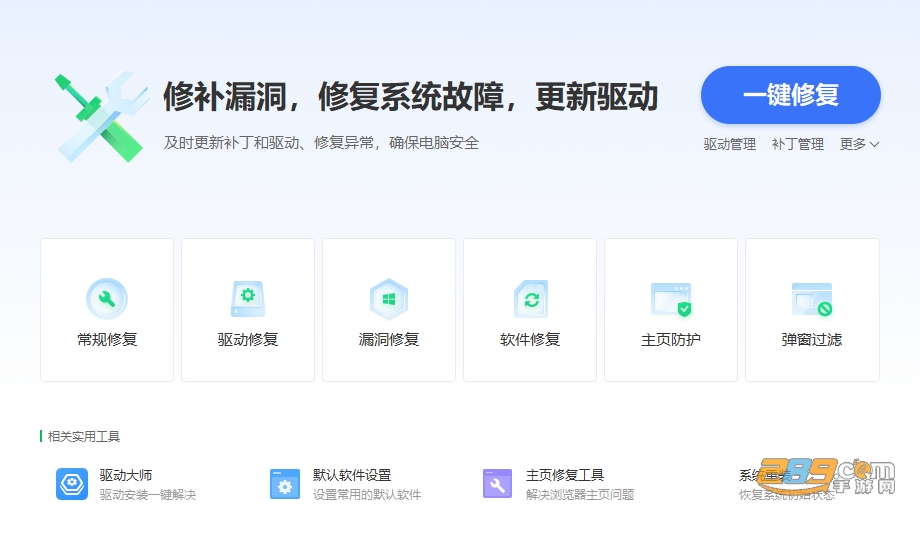The width and height of the screenshot is (920, 534).
Task: Open the 默认软件设置 tool title
Action: [x=352, y=475]
